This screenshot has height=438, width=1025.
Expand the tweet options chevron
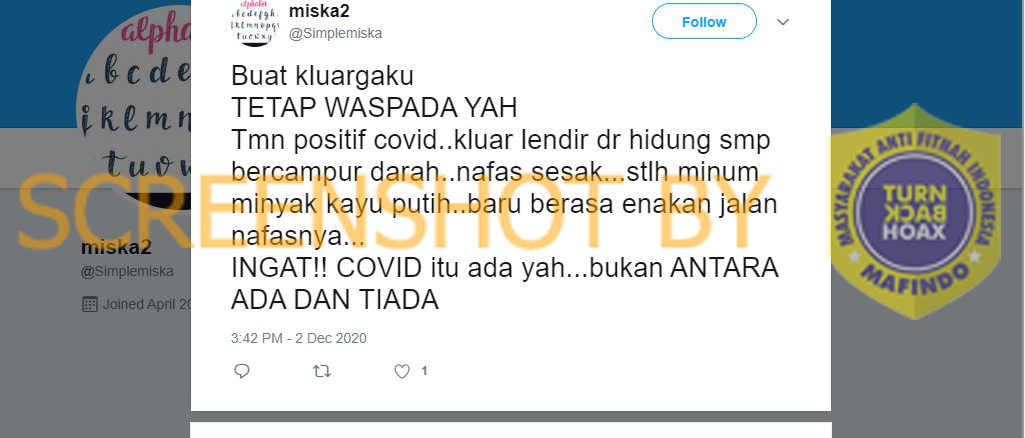(782, 22)
